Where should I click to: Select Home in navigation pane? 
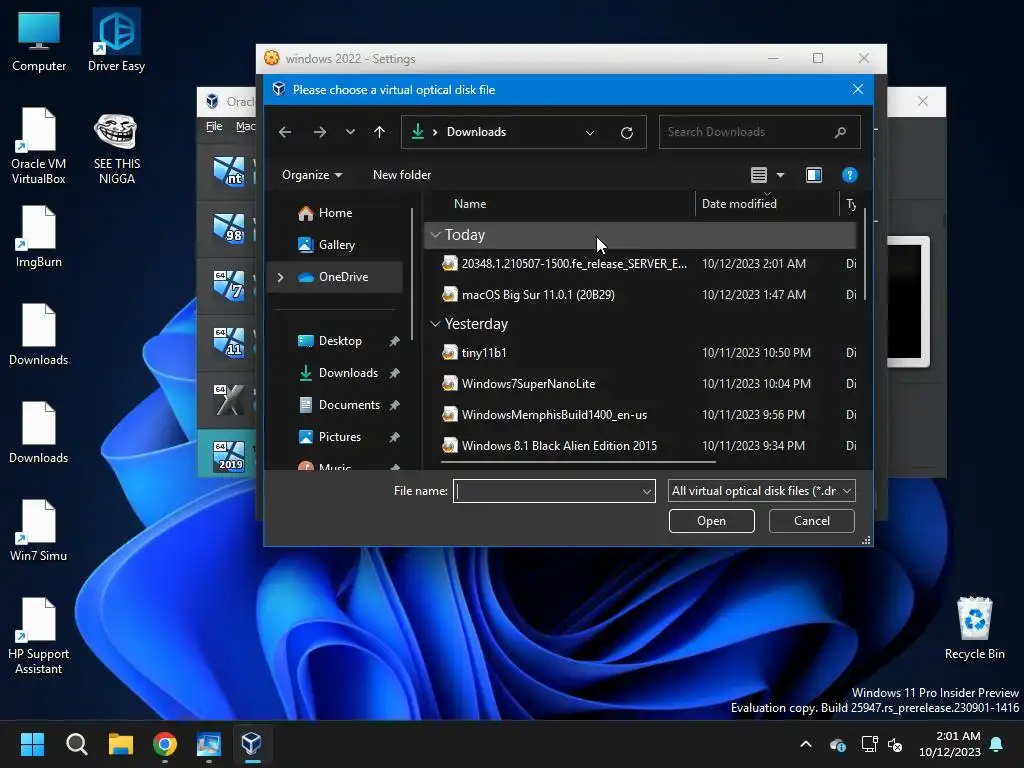tap(335, 213)
